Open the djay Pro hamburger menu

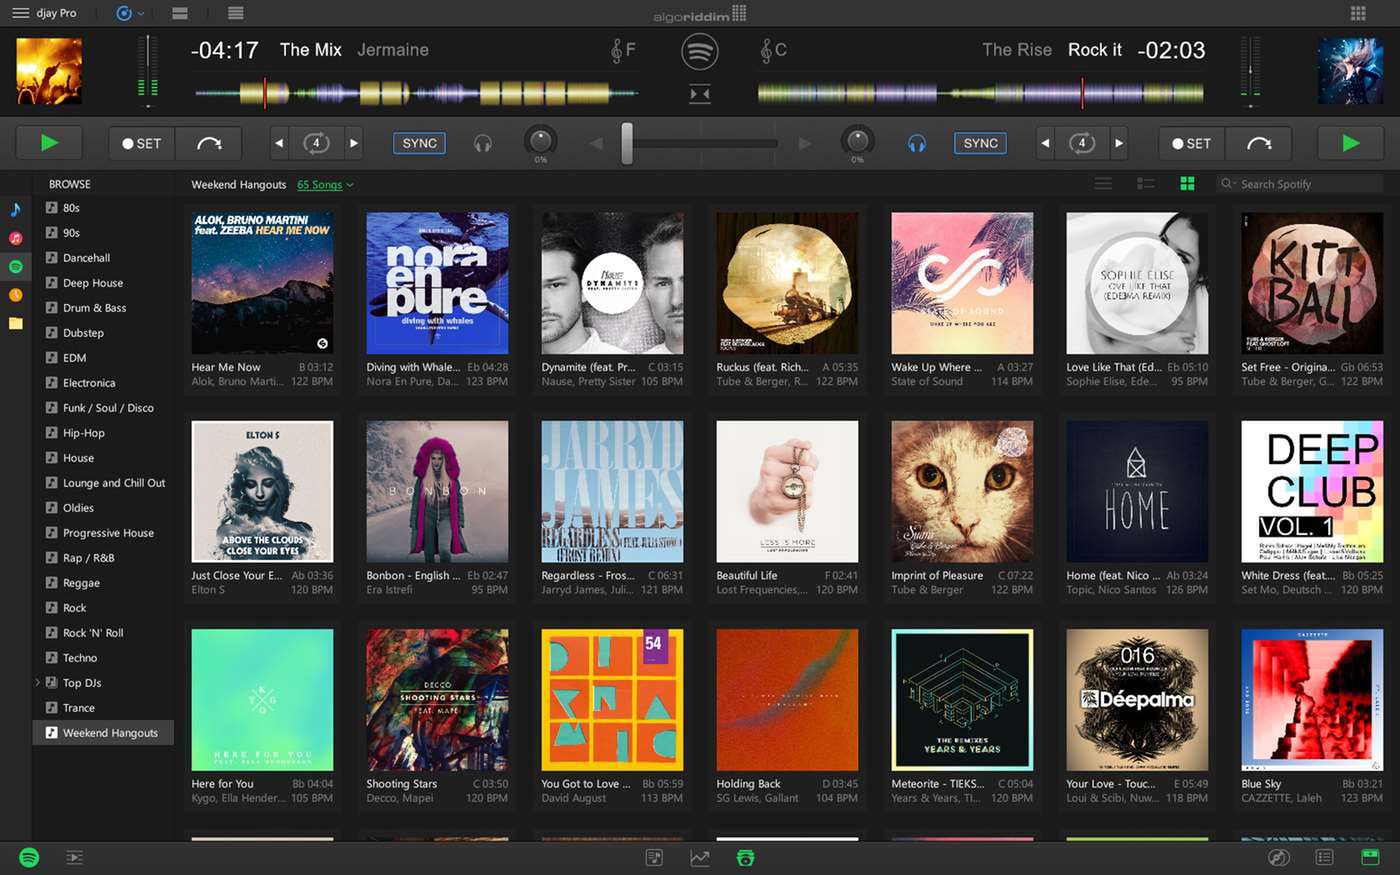click(x=20, y=13)
